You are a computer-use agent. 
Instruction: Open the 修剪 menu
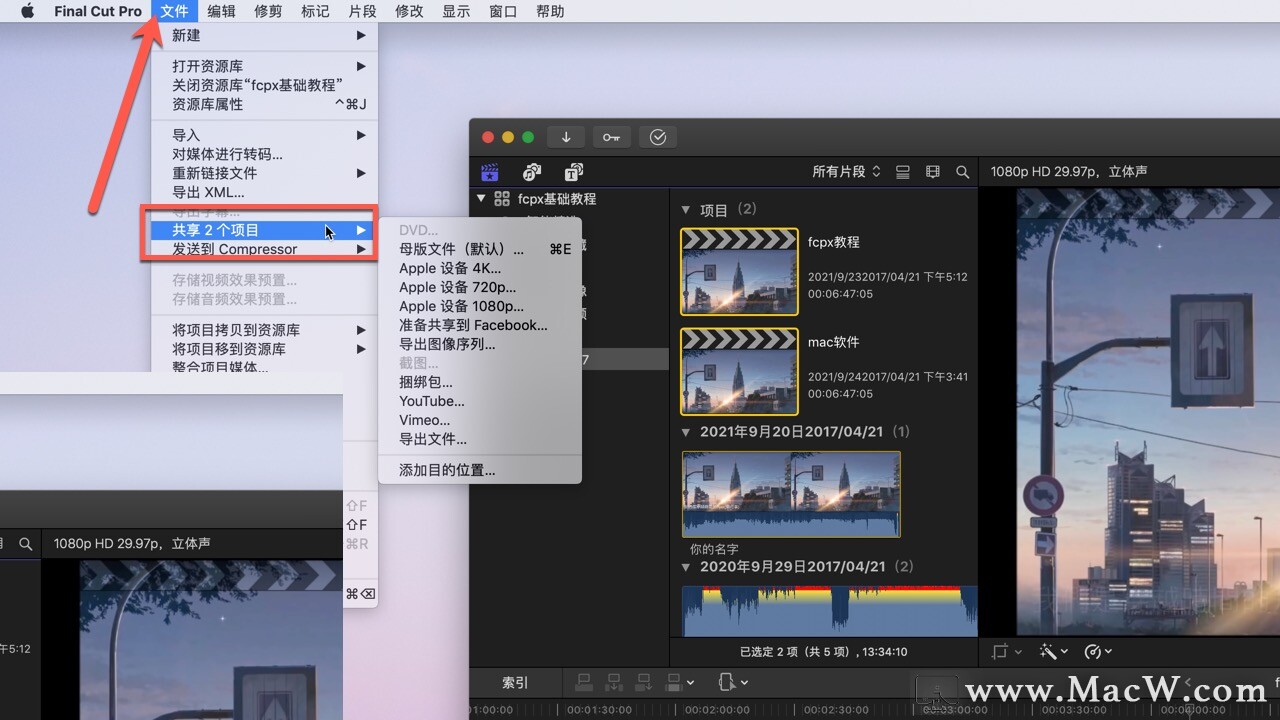coord(268,11)
